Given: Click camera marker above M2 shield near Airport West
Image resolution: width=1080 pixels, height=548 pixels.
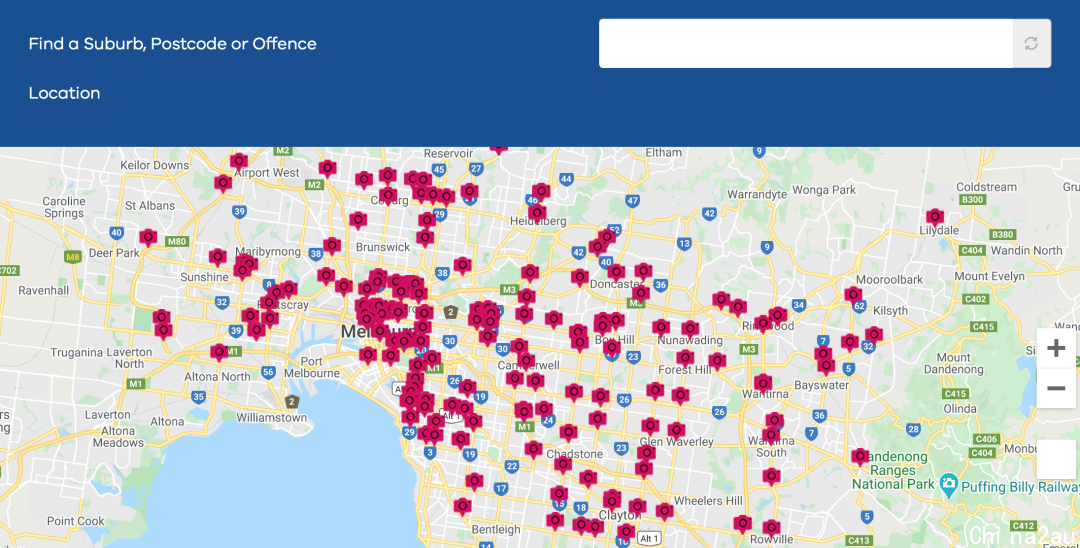Looking at the screenshot, I should coord(327,169).
